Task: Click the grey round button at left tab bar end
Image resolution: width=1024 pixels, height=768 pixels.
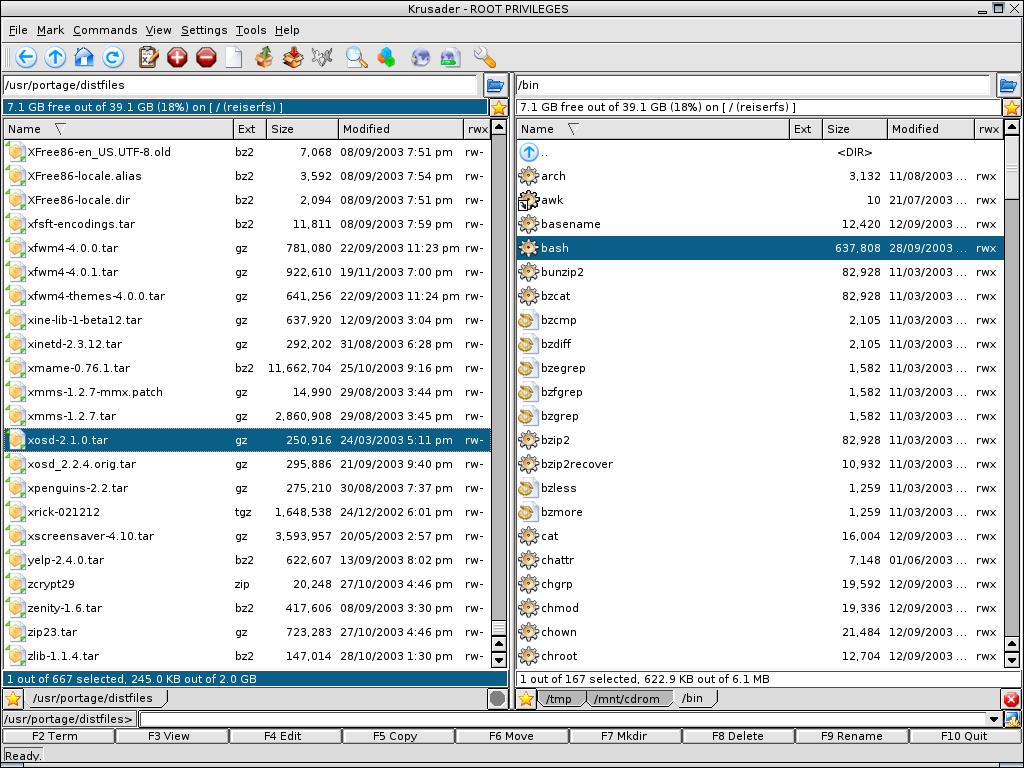Action: click(497, 699)
